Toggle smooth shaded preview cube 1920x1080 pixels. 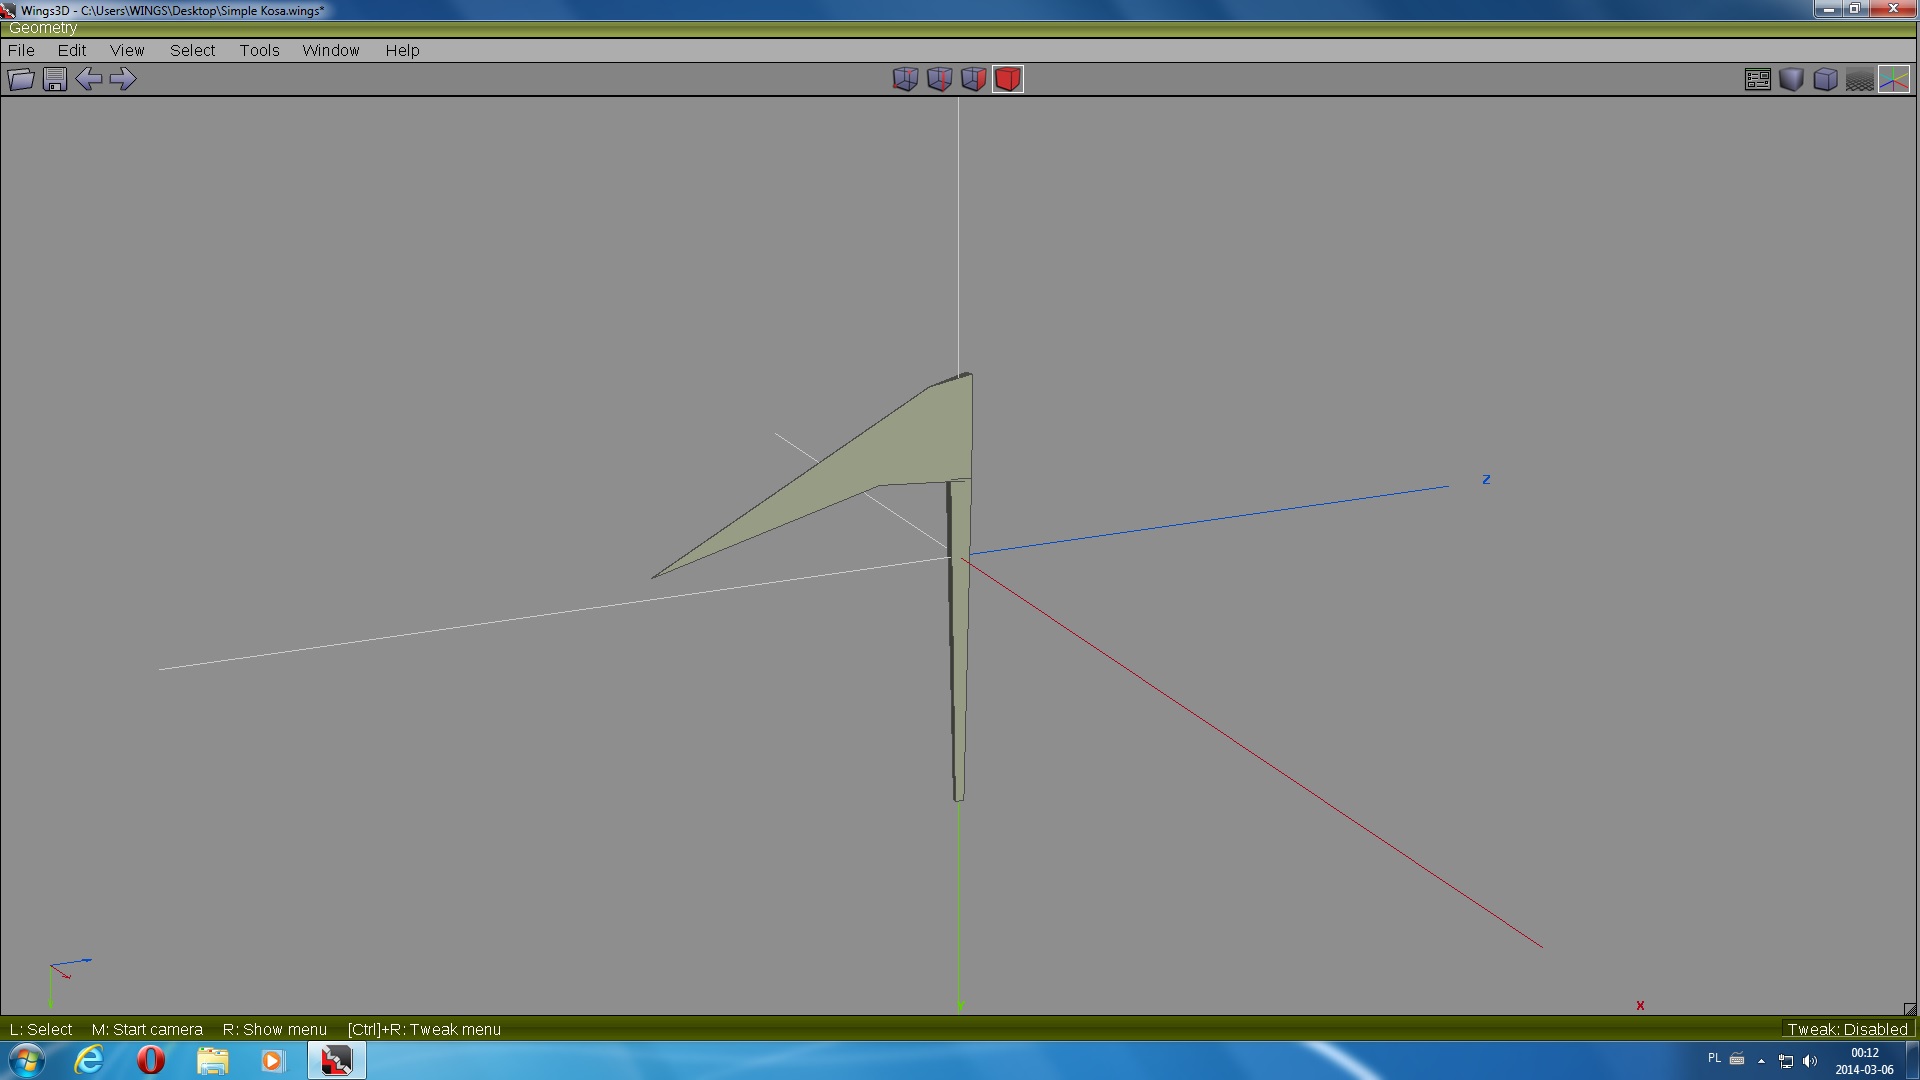point(1791,79)
